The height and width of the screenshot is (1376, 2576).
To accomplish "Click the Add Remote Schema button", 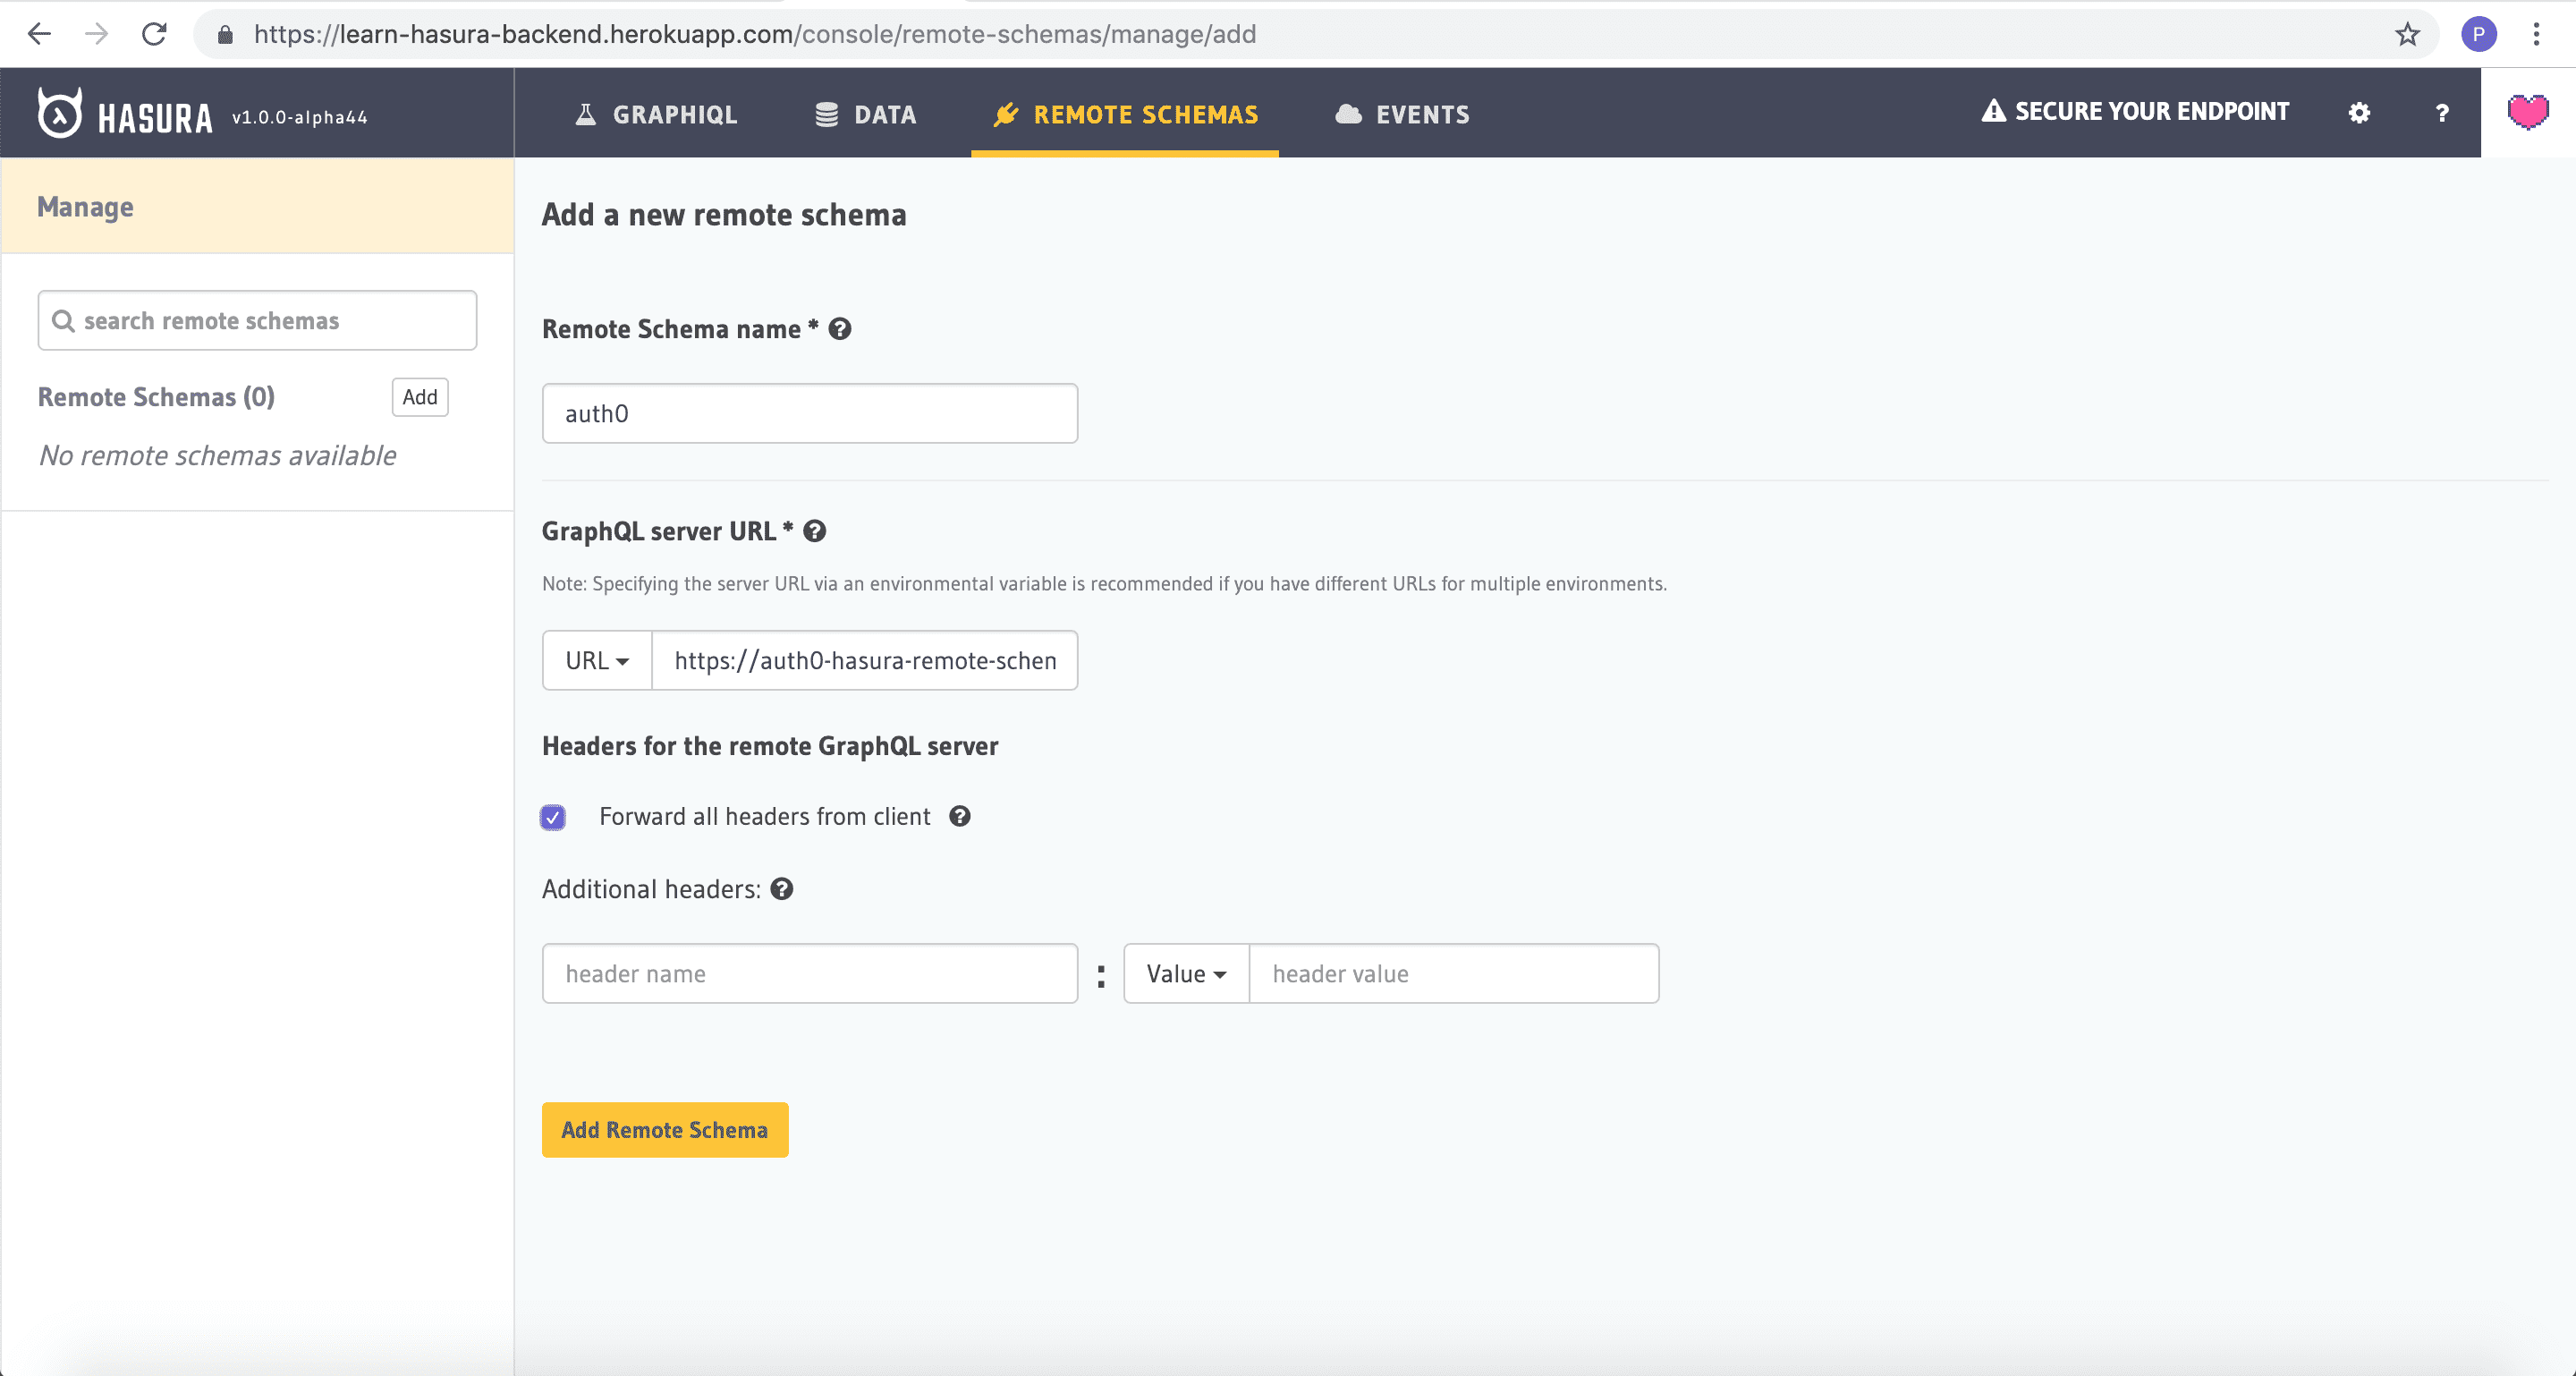I will point(665,1129).
